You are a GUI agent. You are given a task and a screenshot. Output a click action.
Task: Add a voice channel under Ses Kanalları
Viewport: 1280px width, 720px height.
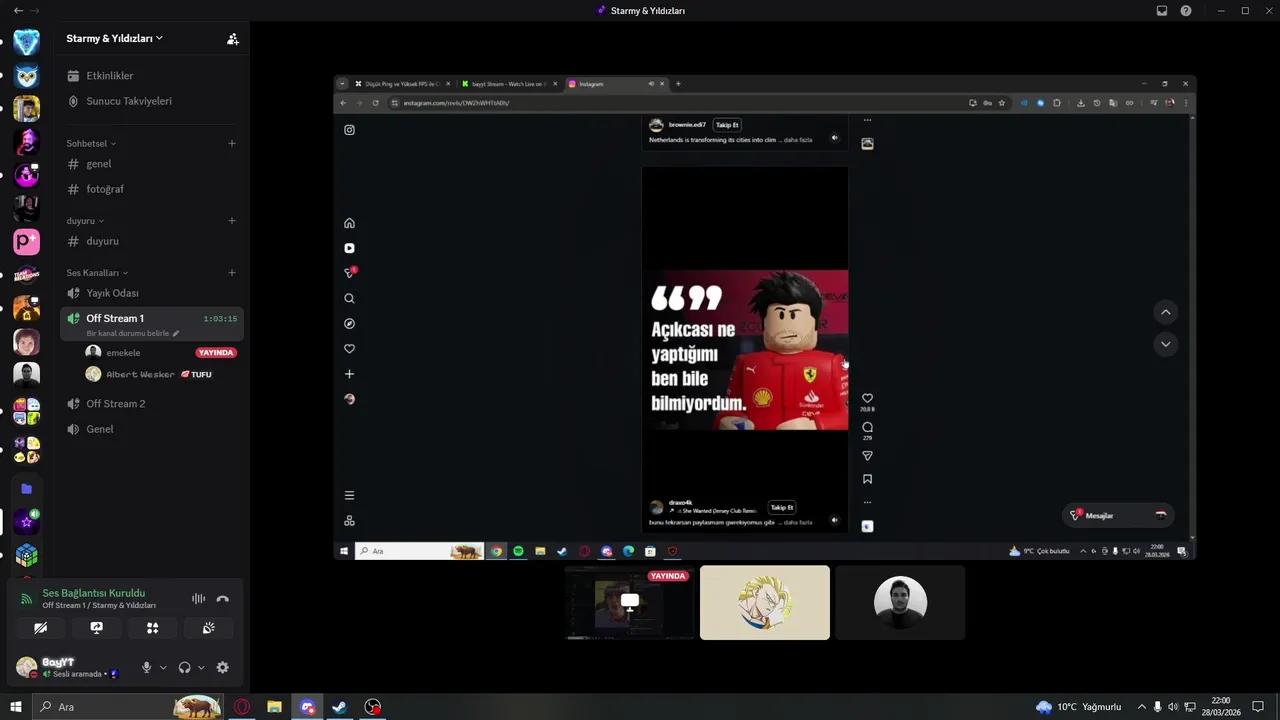(x=232, y=273)
